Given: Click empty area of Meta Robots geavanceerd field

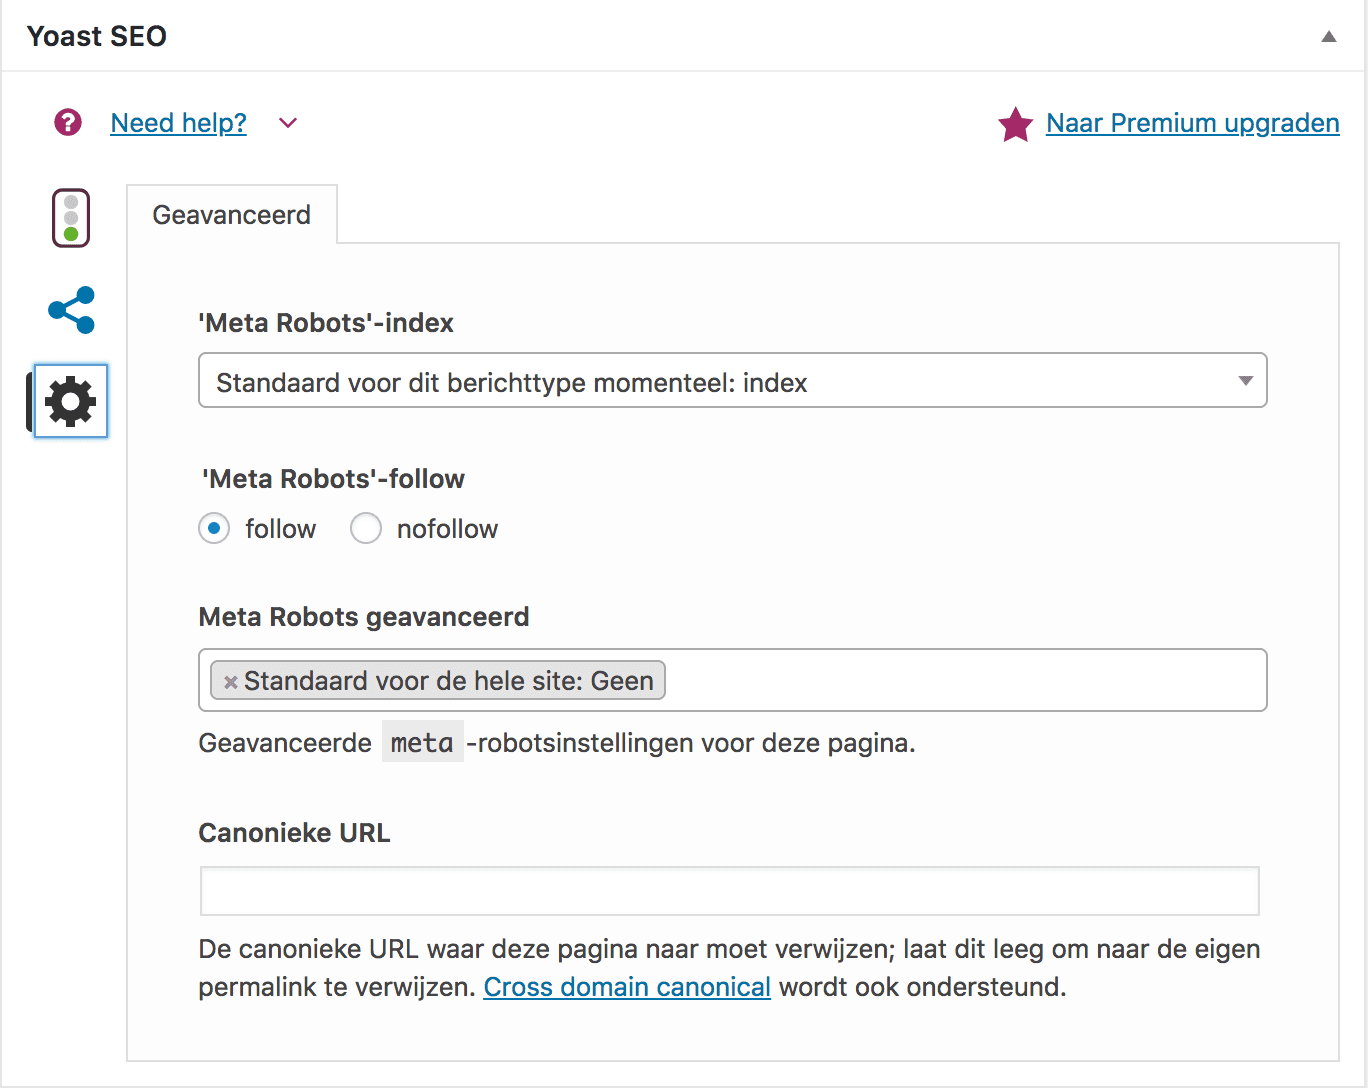Looking at the screenshot, I should [x=960, y=681].
